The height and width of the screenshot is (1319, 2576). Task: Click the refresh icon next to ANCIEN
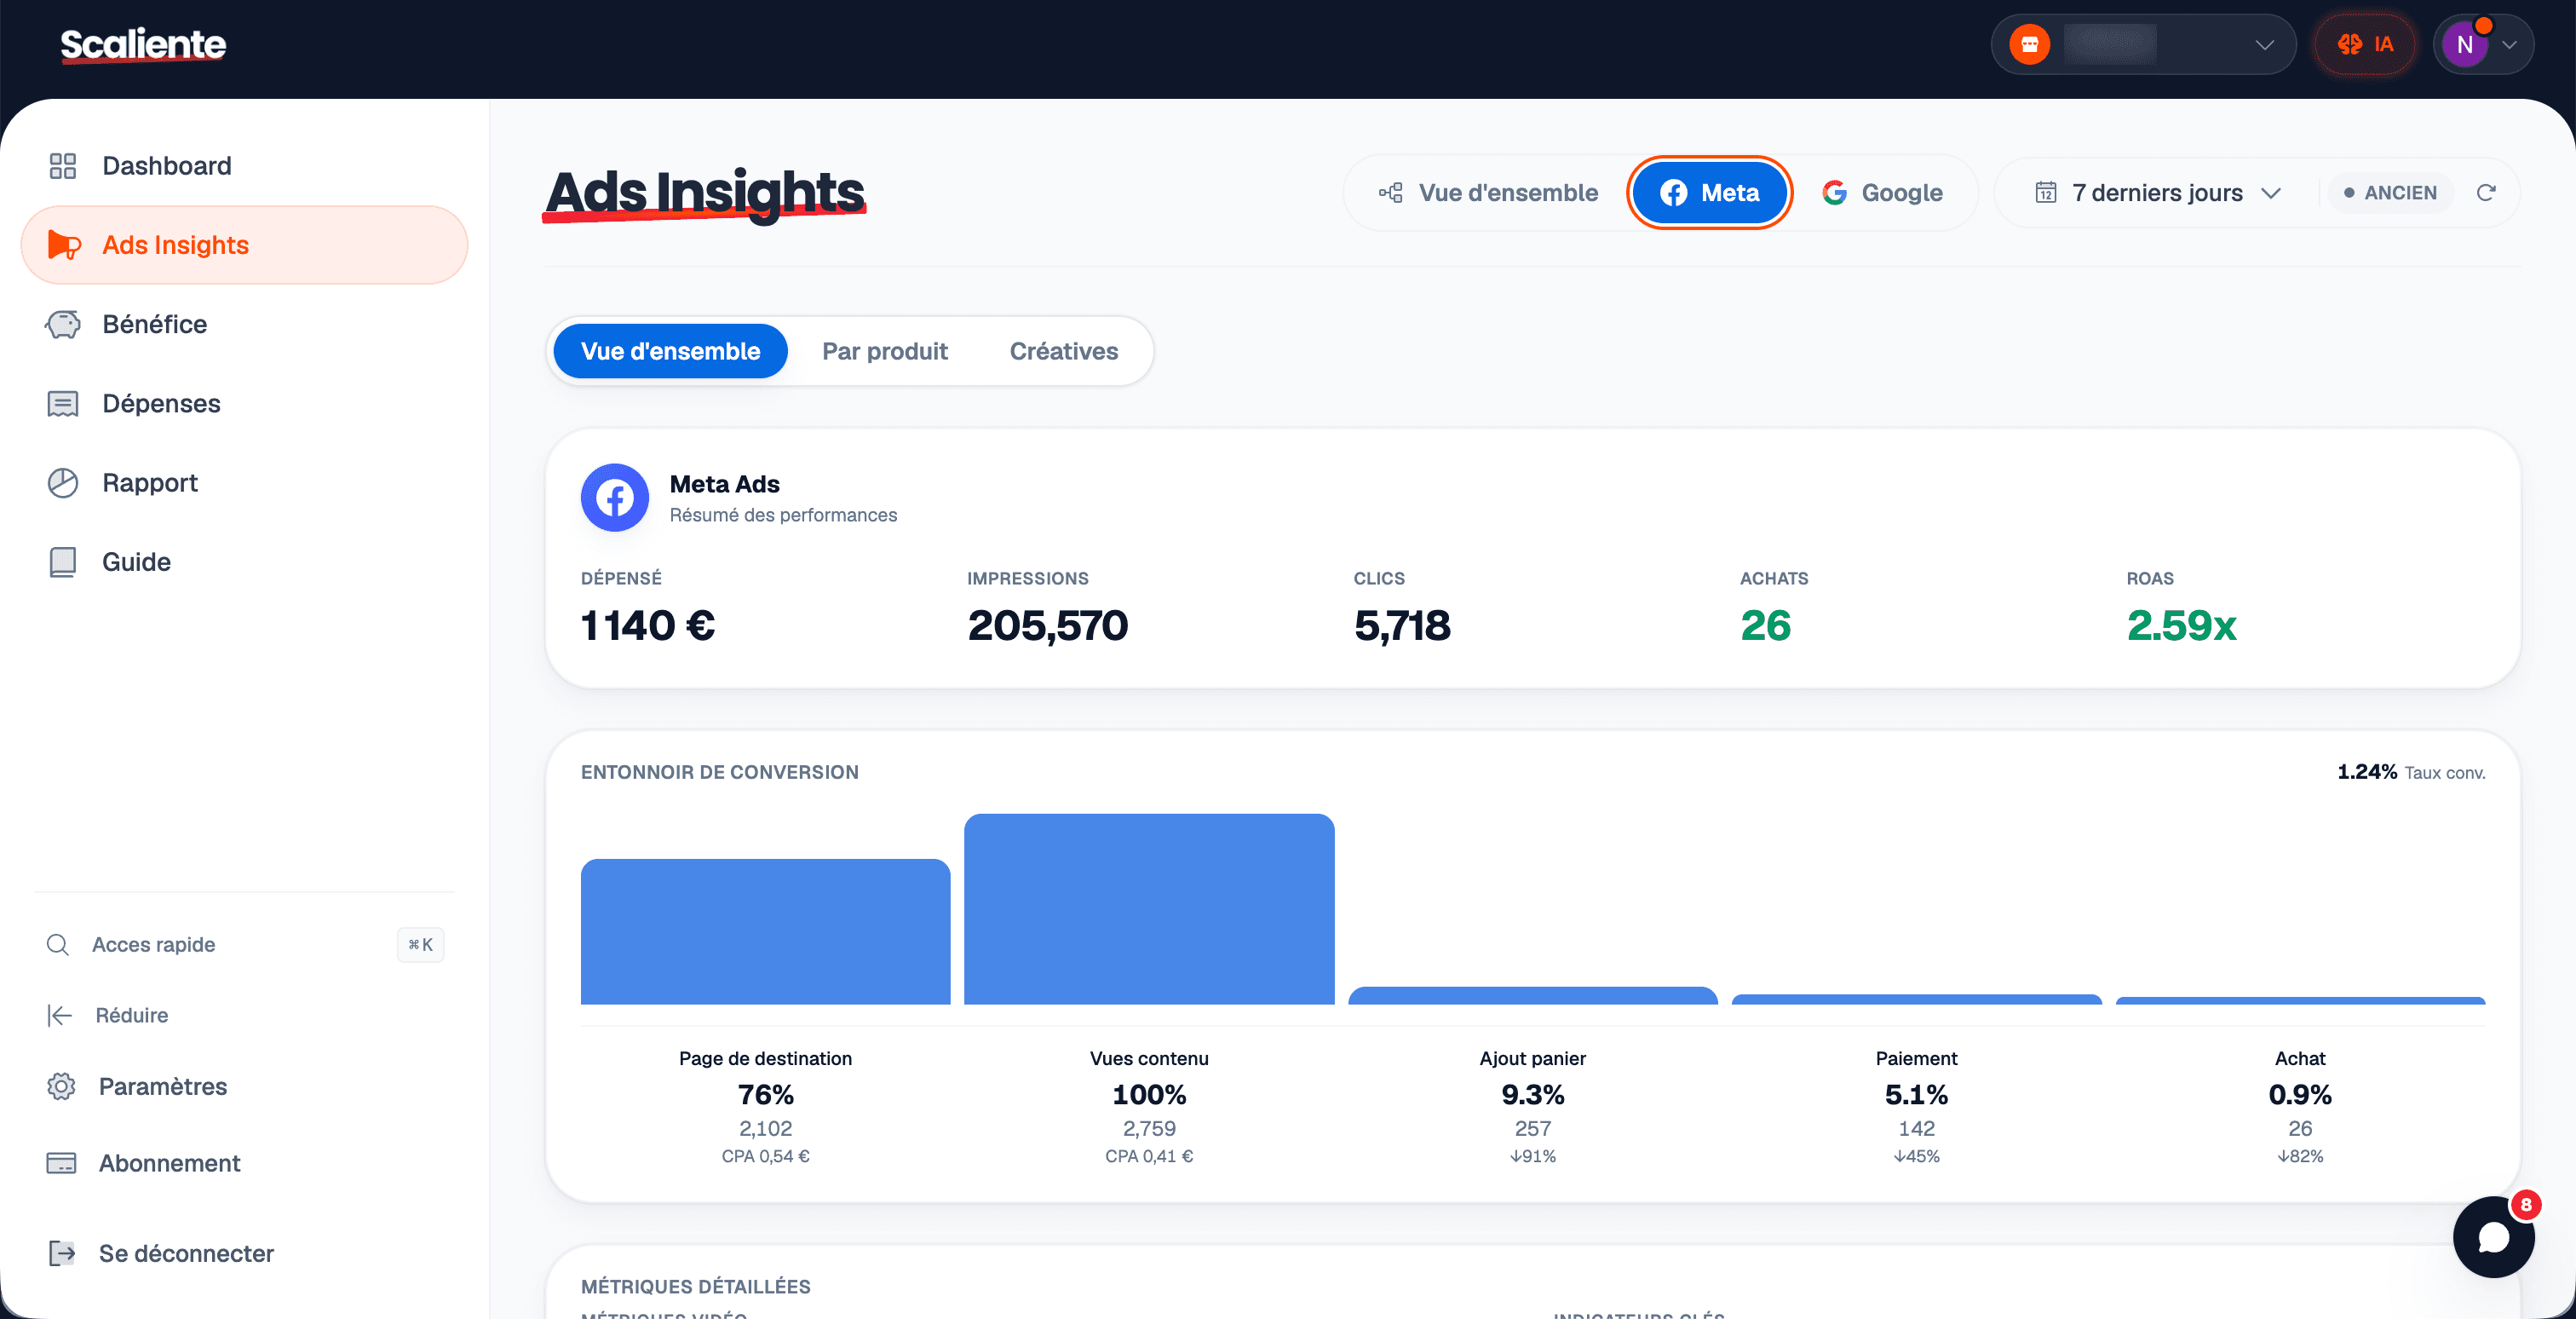[2486, 193]
